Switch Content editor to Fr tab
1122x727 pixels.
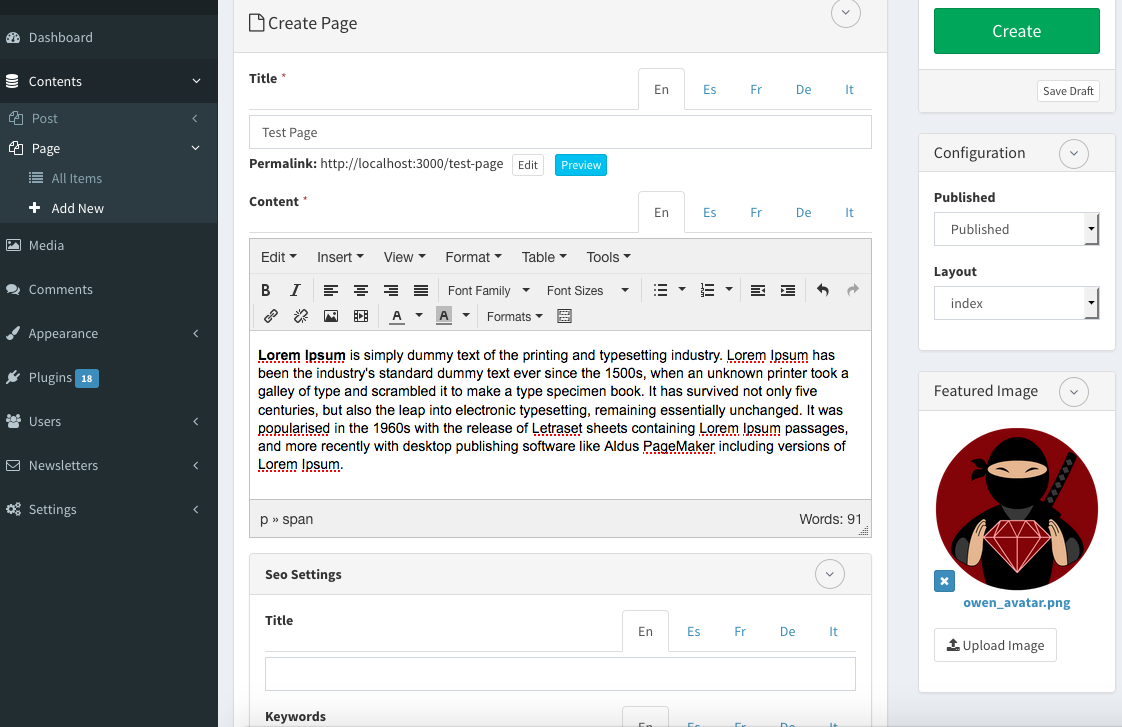[x=756, y=213]
